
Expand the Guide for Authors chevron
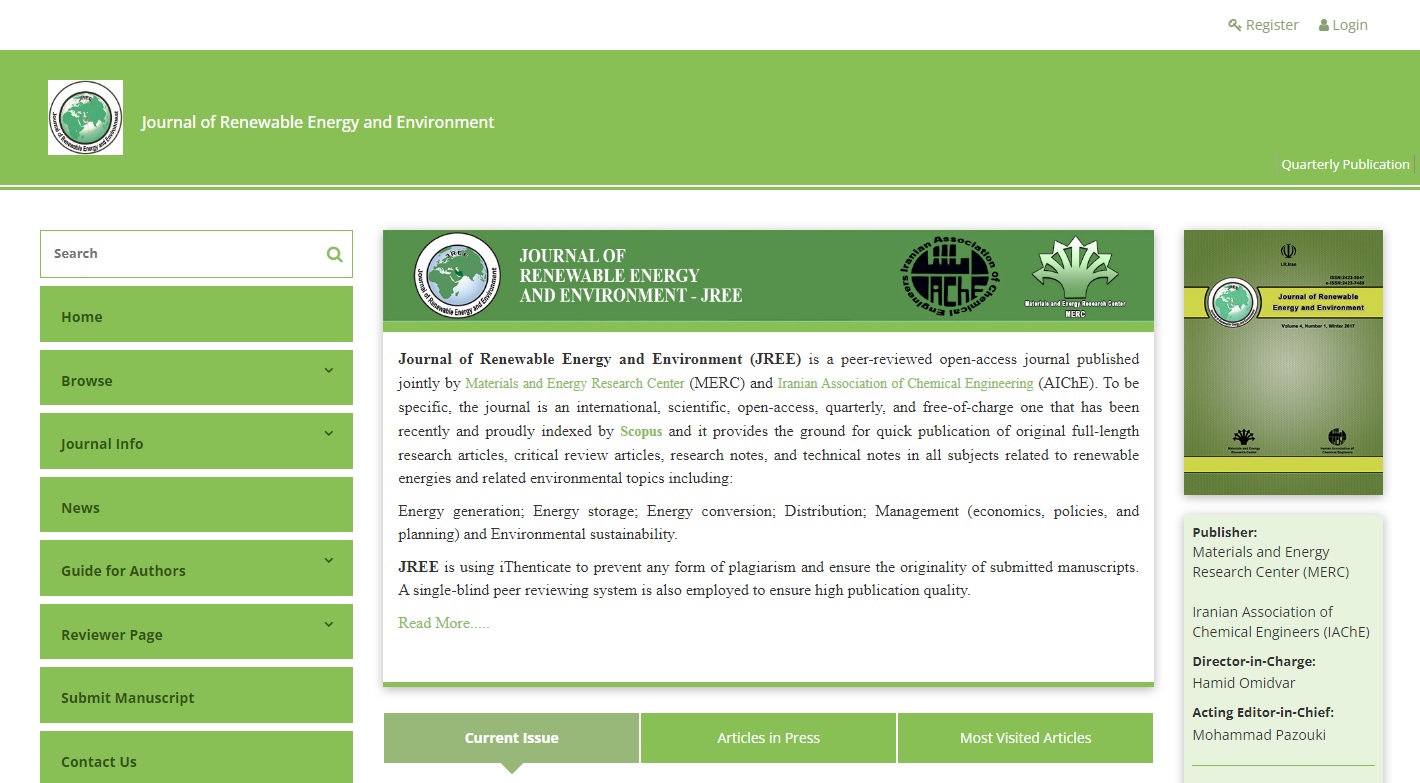[328, 561]
